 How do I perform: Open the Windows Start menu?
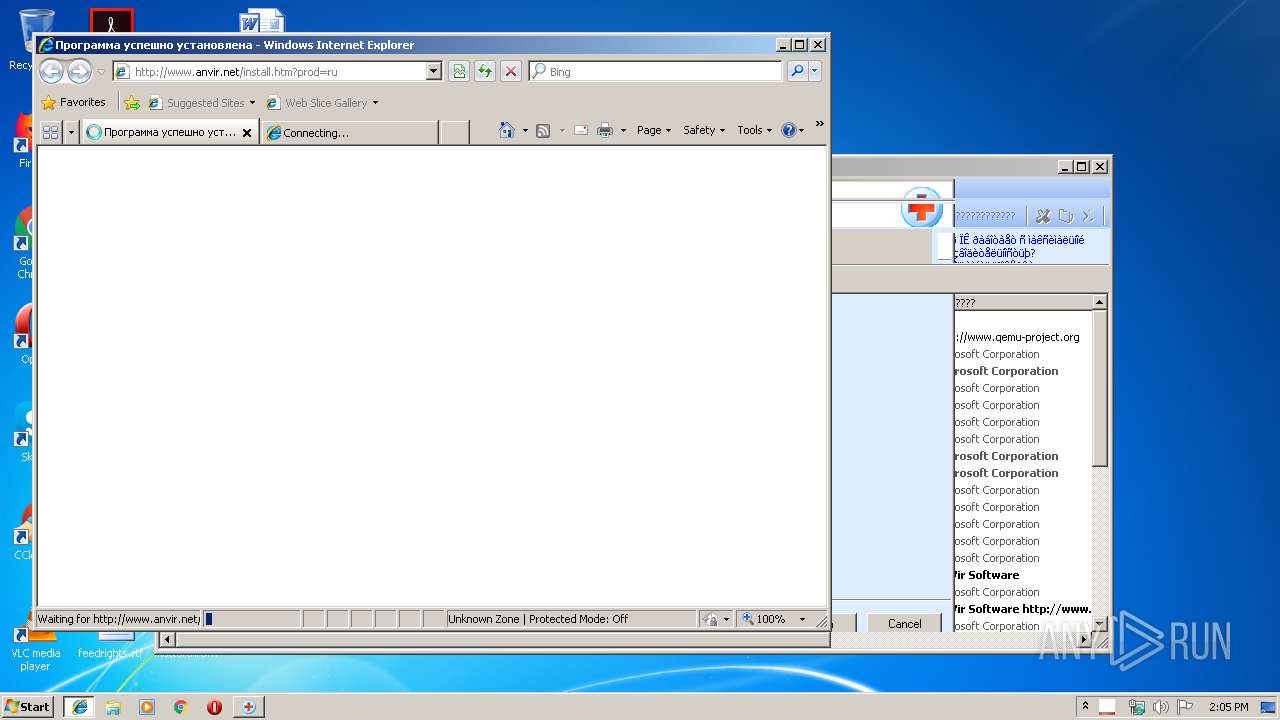click(x=27, y=706)
